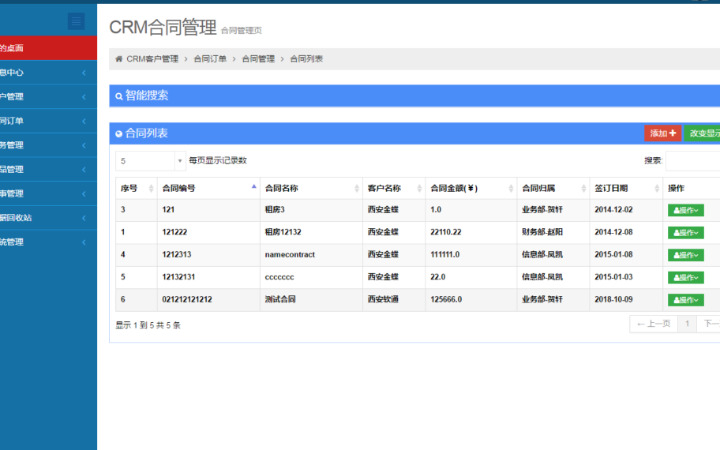Open 操作 dropdown for contract 121222
Viewport: 720px width, 450px height.
[686, 233]
